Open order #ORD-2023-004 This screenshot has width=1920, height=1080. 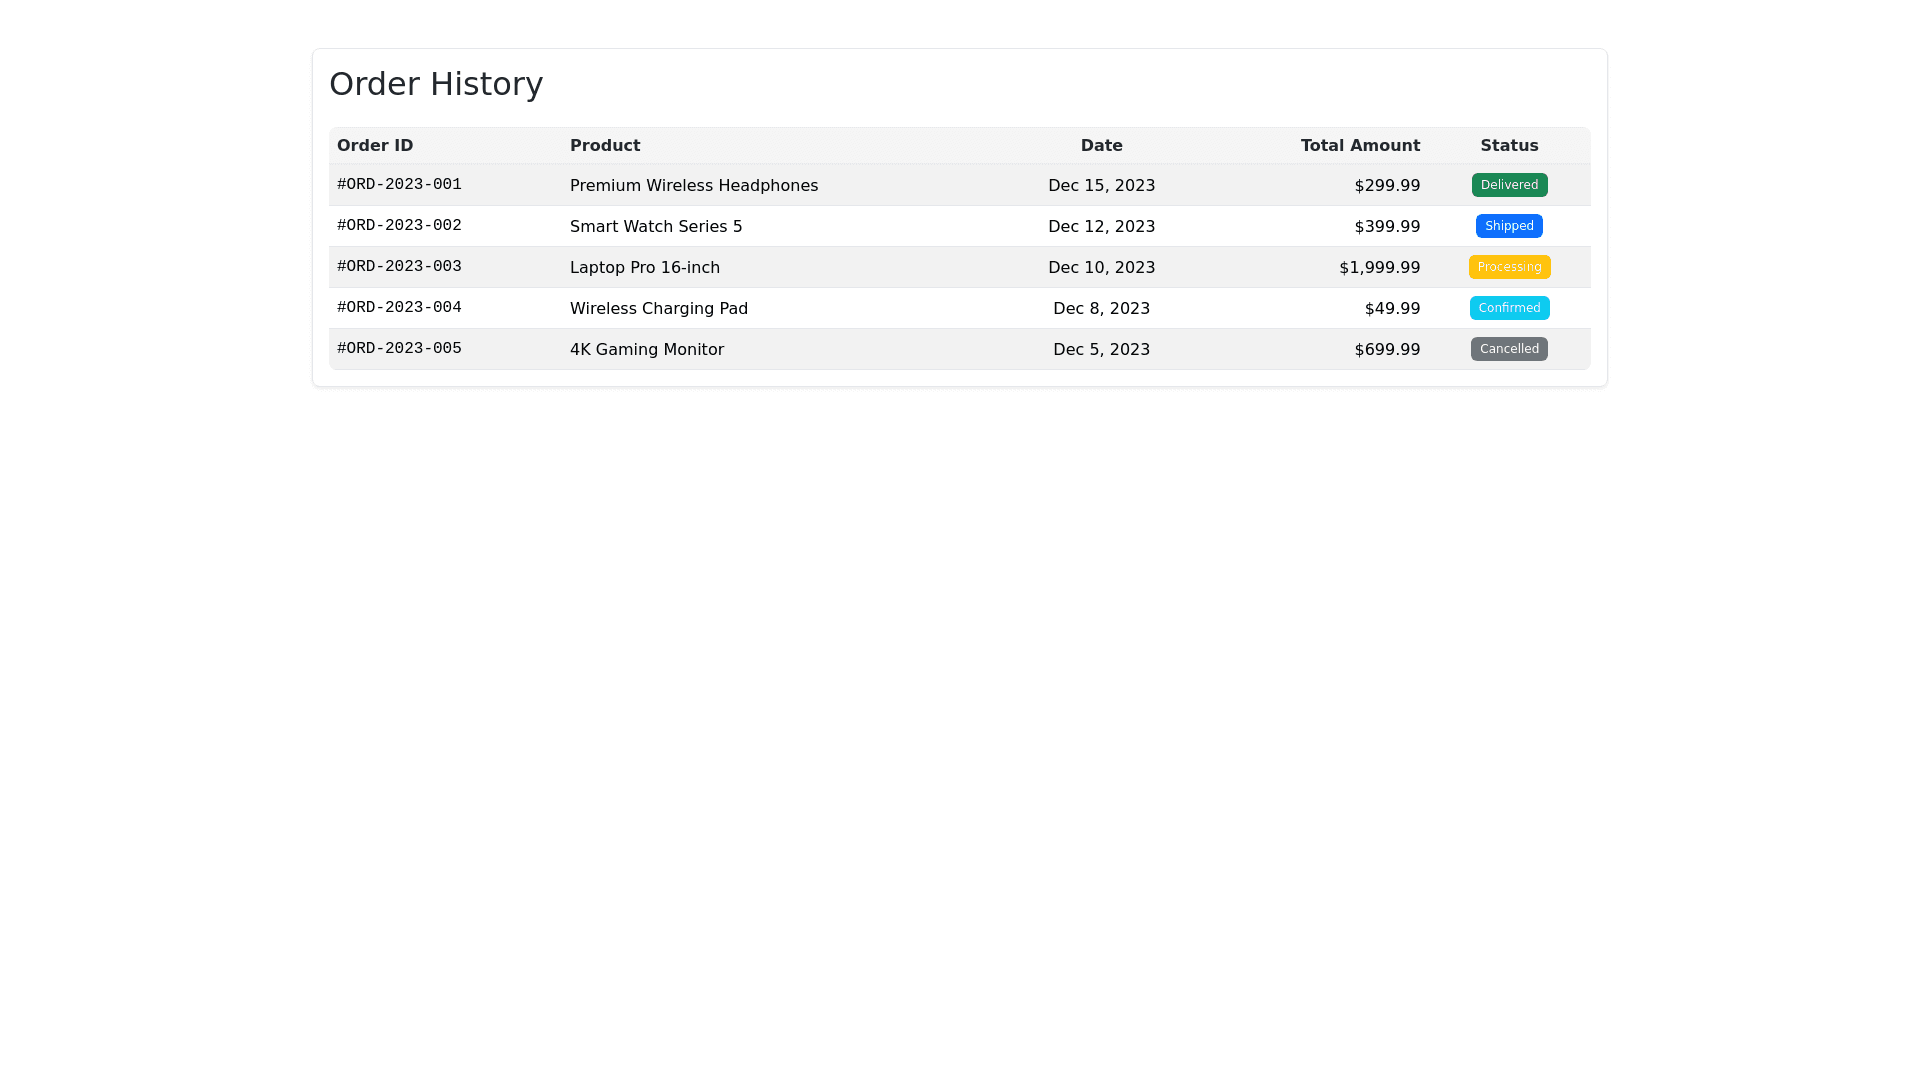[x=399, y=308]
